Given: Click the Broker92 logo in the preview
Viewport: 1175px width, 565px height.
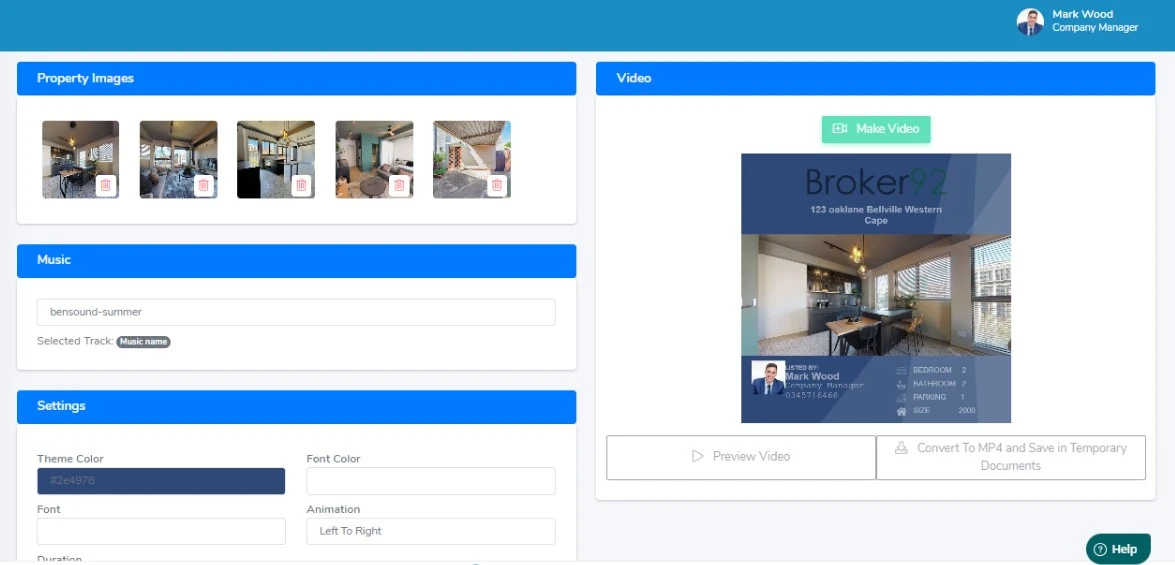Looking at the screenshot, I should [876, 183].
